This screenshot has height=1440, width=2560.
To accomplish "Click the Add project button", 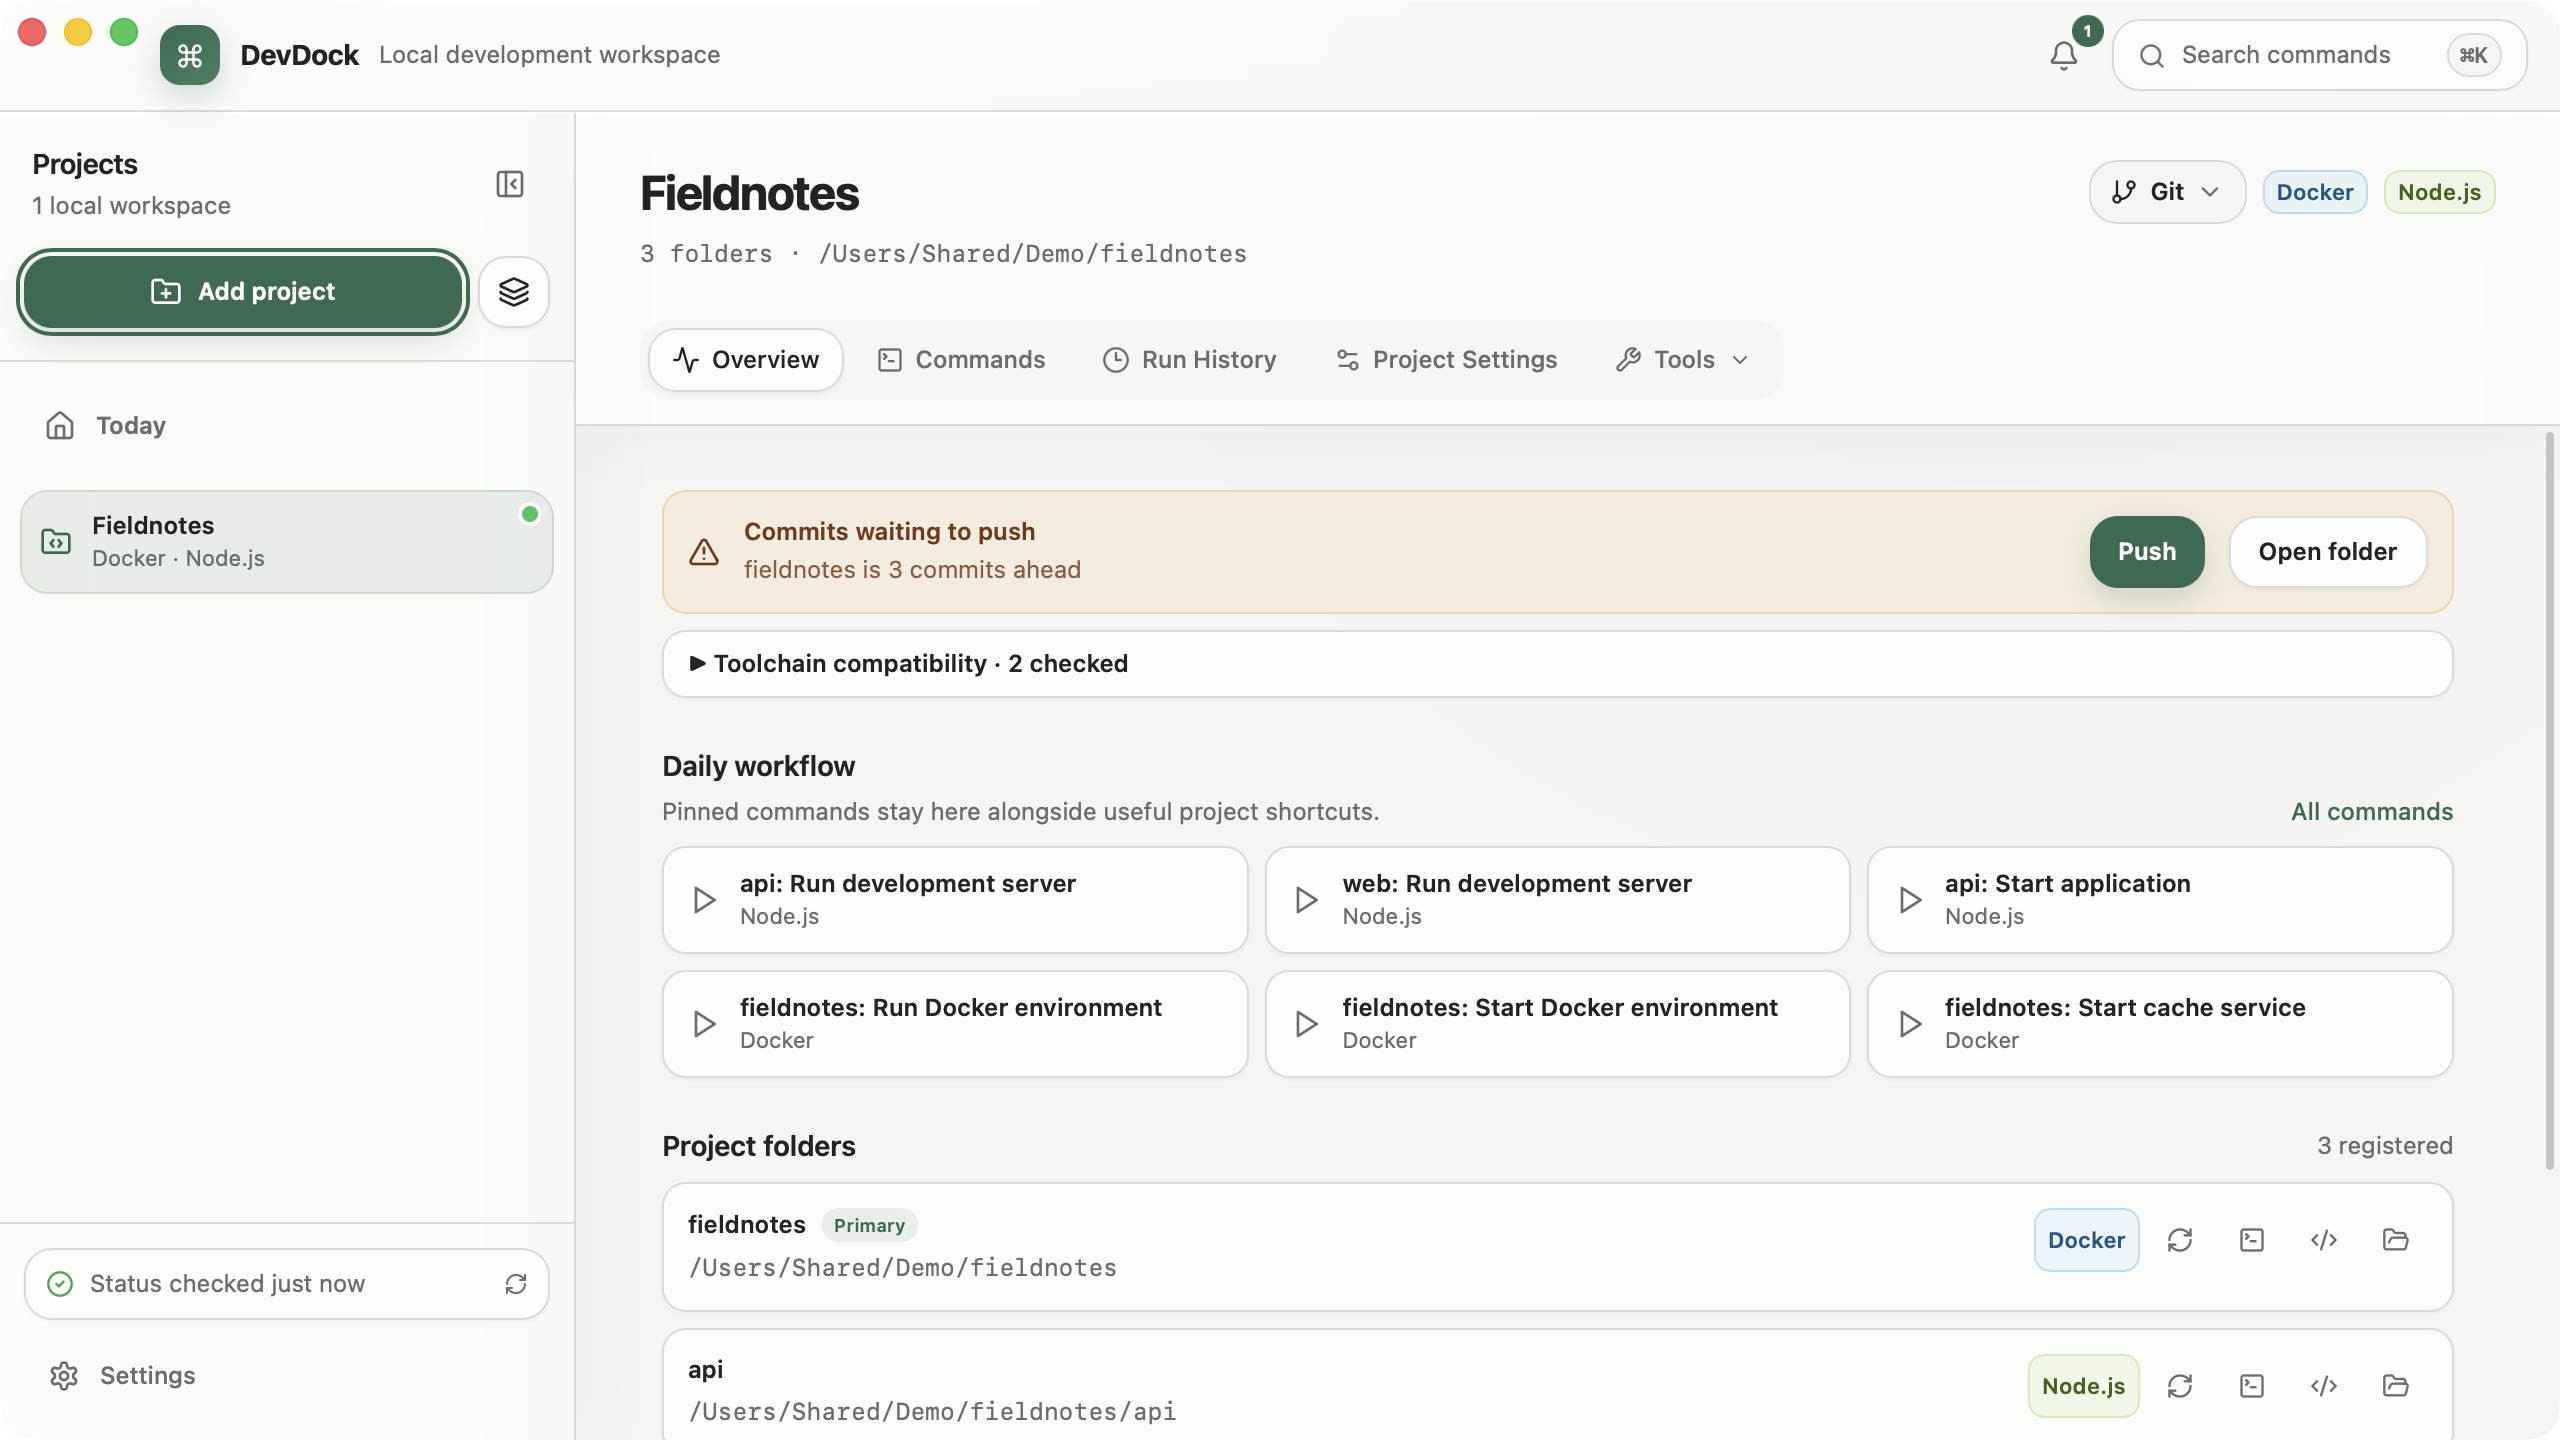I will [x=243, y=292].
